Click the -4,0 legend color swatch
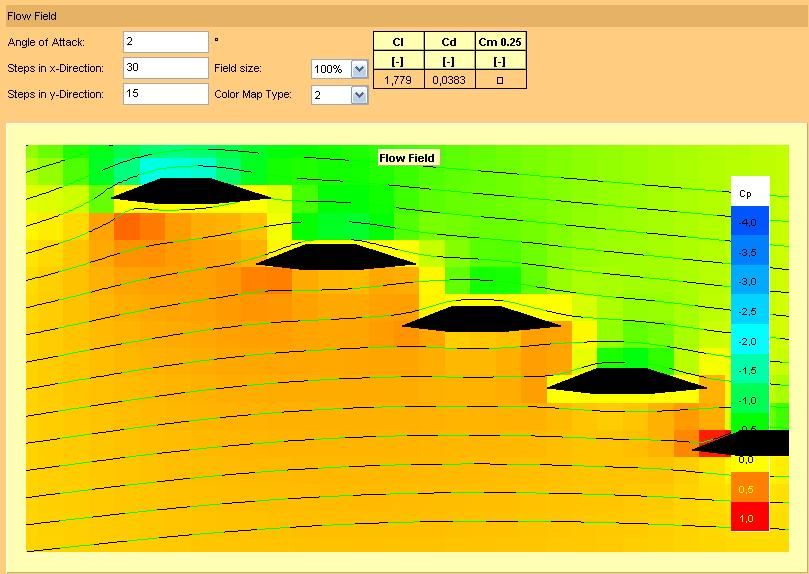The width and height of the screenshot is (809, 574). (750, 222)
